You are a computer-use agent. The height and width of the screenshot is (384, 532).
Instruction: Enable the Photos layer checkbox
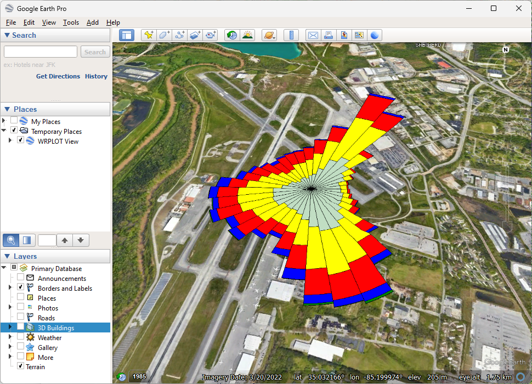pyautogui.click(x=20, y=307)
